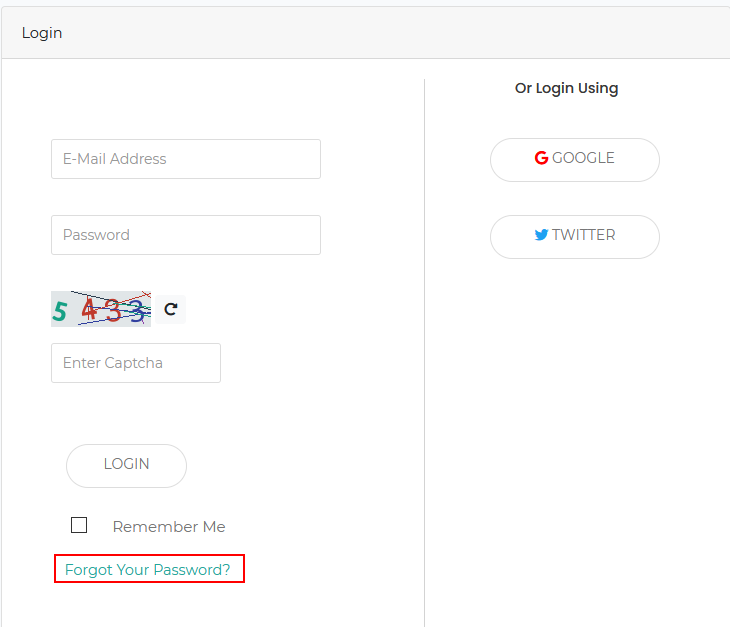Click the red 3 in the captcha

click(x=113, y=312)
